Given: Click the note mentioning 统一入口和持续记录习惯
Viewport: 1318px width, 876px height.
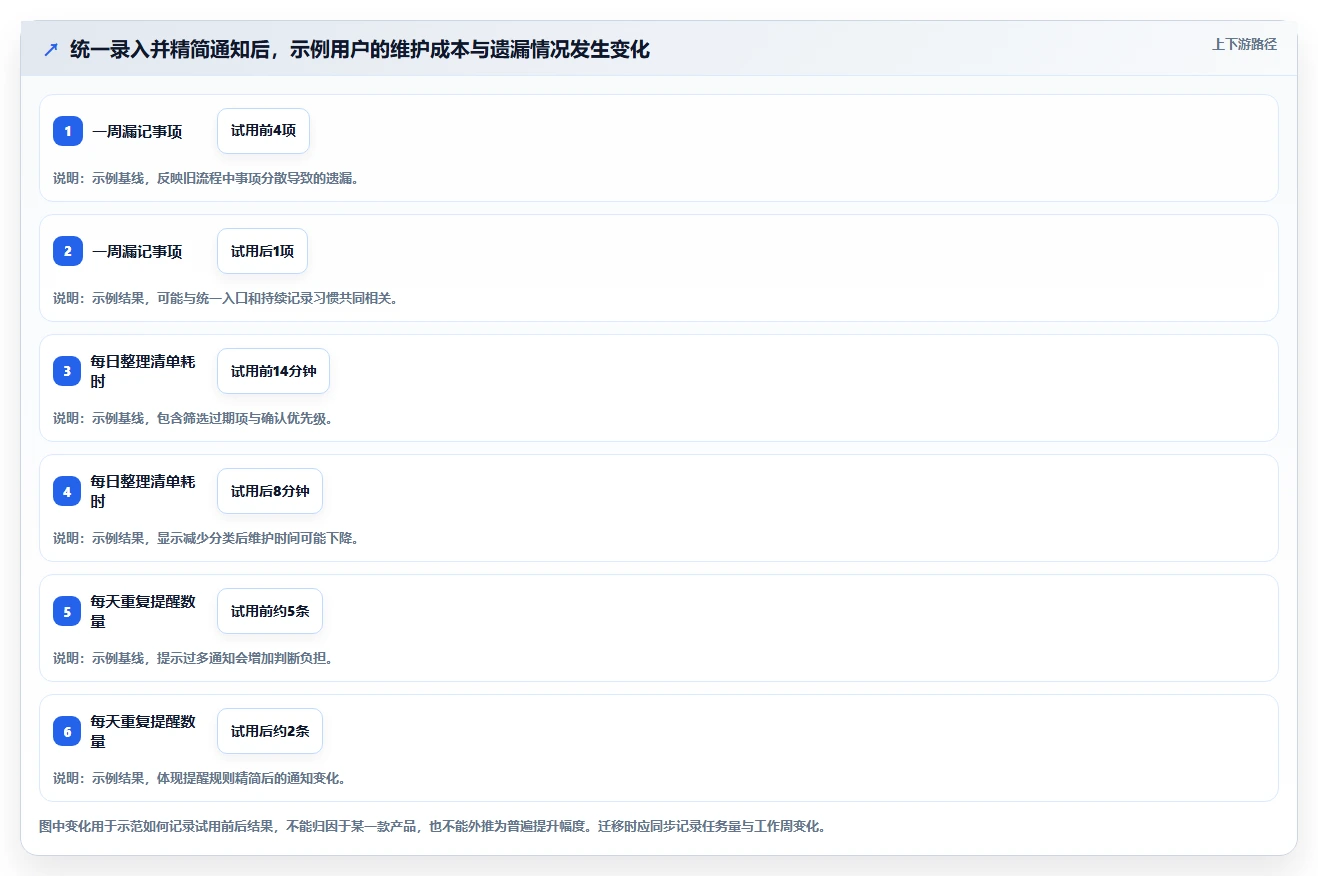Looking at the screenshot, I should click(x=226, y=298).
